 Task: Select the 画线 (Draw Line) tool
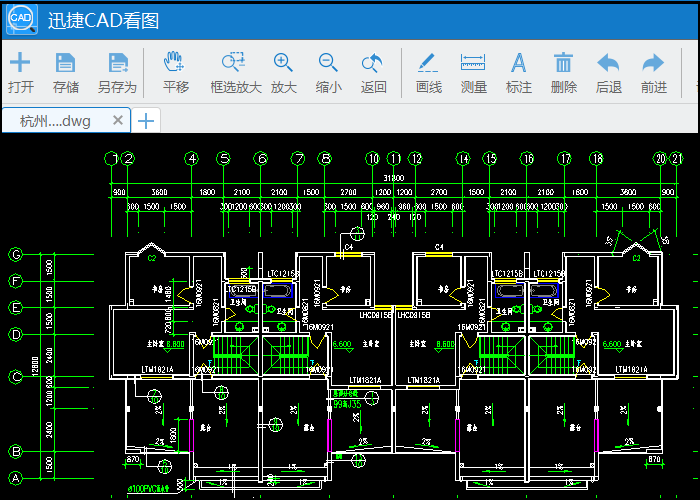point(429,72)
